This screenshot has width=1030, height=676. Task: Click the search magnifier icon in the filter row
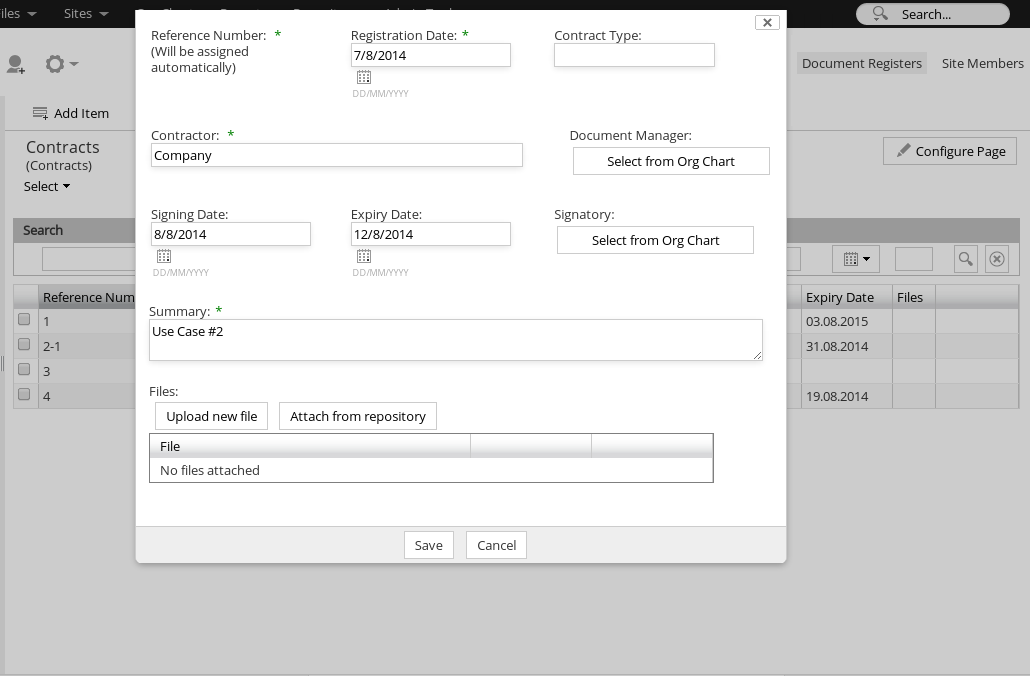click(965, 259)
